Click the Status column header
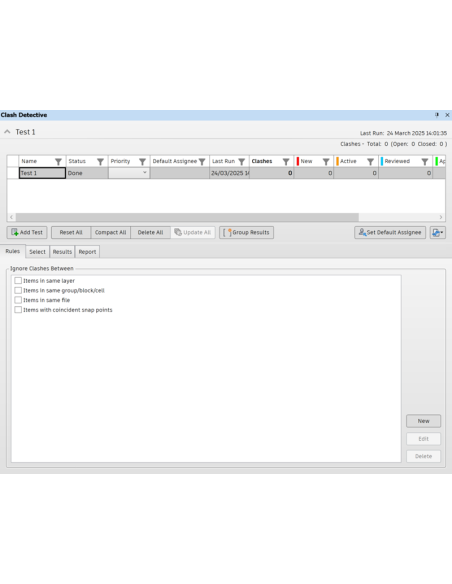452x584 pixels. (87, 161)
